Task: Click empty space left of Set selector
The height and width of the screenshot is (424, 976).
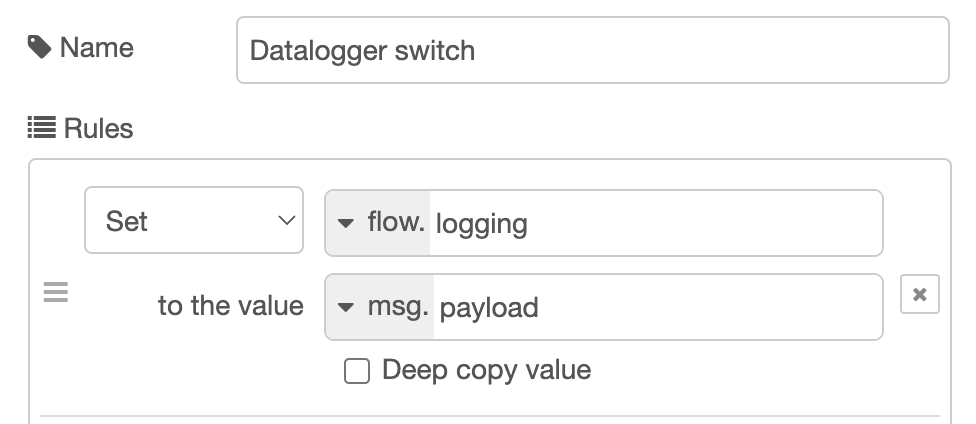Action: (58, 221)
